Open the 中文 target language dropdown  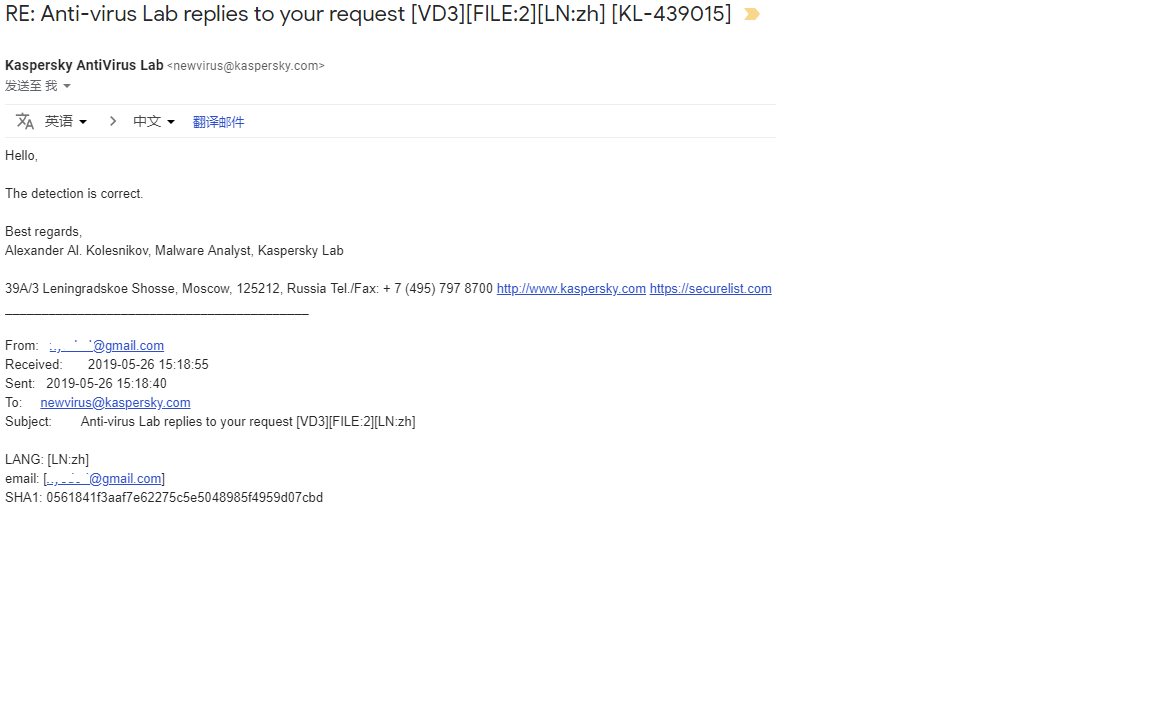[154, 121]
